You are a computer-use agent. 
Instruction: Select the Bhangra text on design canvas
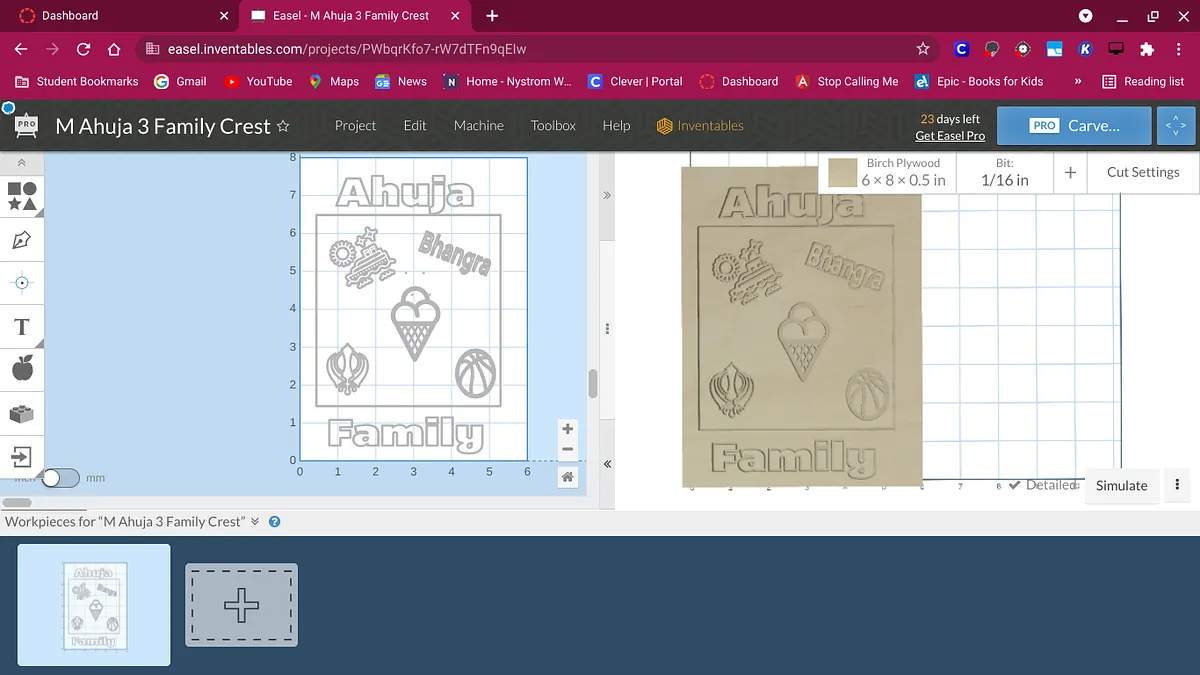pyautogui.click(x=455, y=252)
